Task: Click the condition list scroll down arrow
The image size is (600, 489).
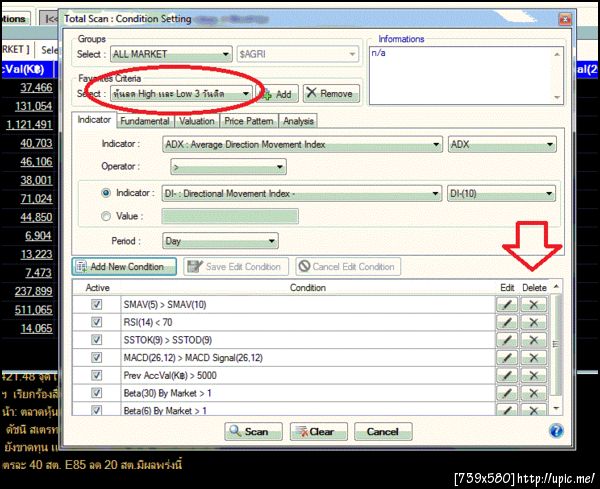Action: coord(556,408)
